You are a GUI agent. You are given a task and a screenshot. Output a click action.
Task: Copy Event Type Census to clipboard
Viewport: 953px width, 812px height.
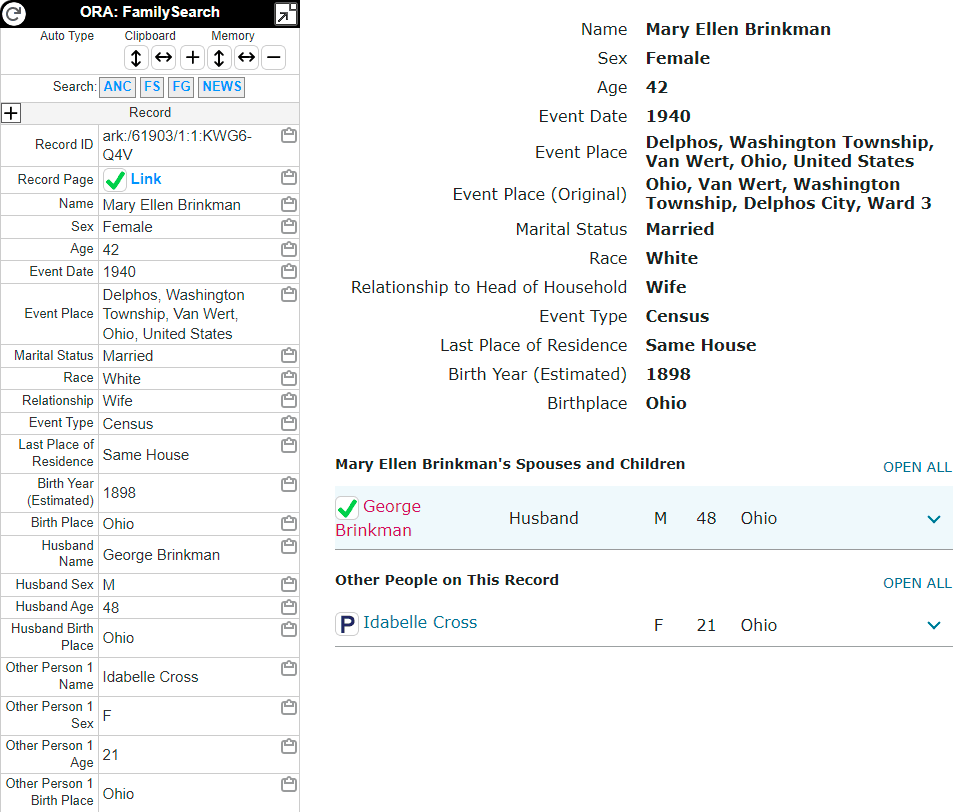289,422
